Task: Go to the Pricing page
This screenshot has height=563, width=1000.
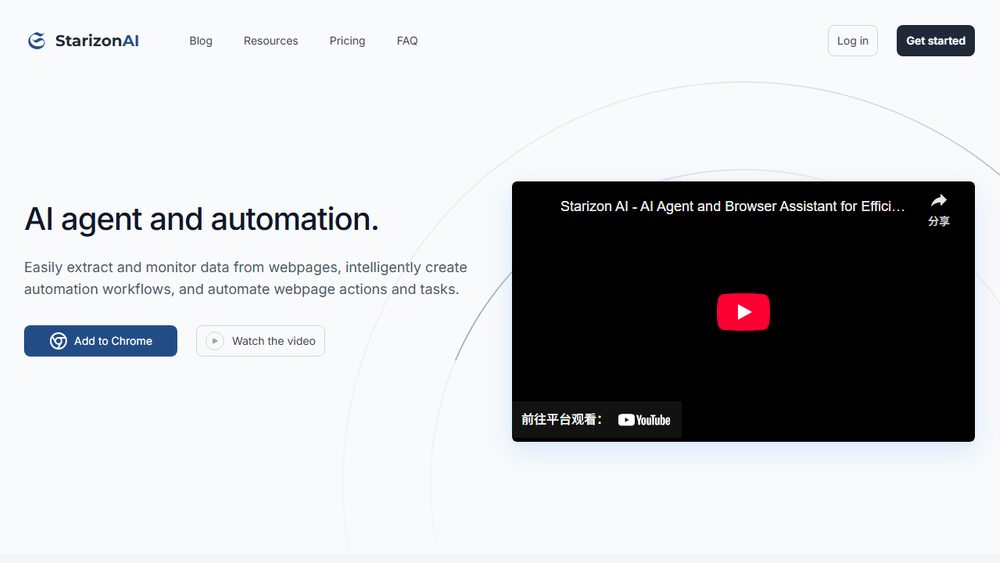Action: click(x=347, y=41)
